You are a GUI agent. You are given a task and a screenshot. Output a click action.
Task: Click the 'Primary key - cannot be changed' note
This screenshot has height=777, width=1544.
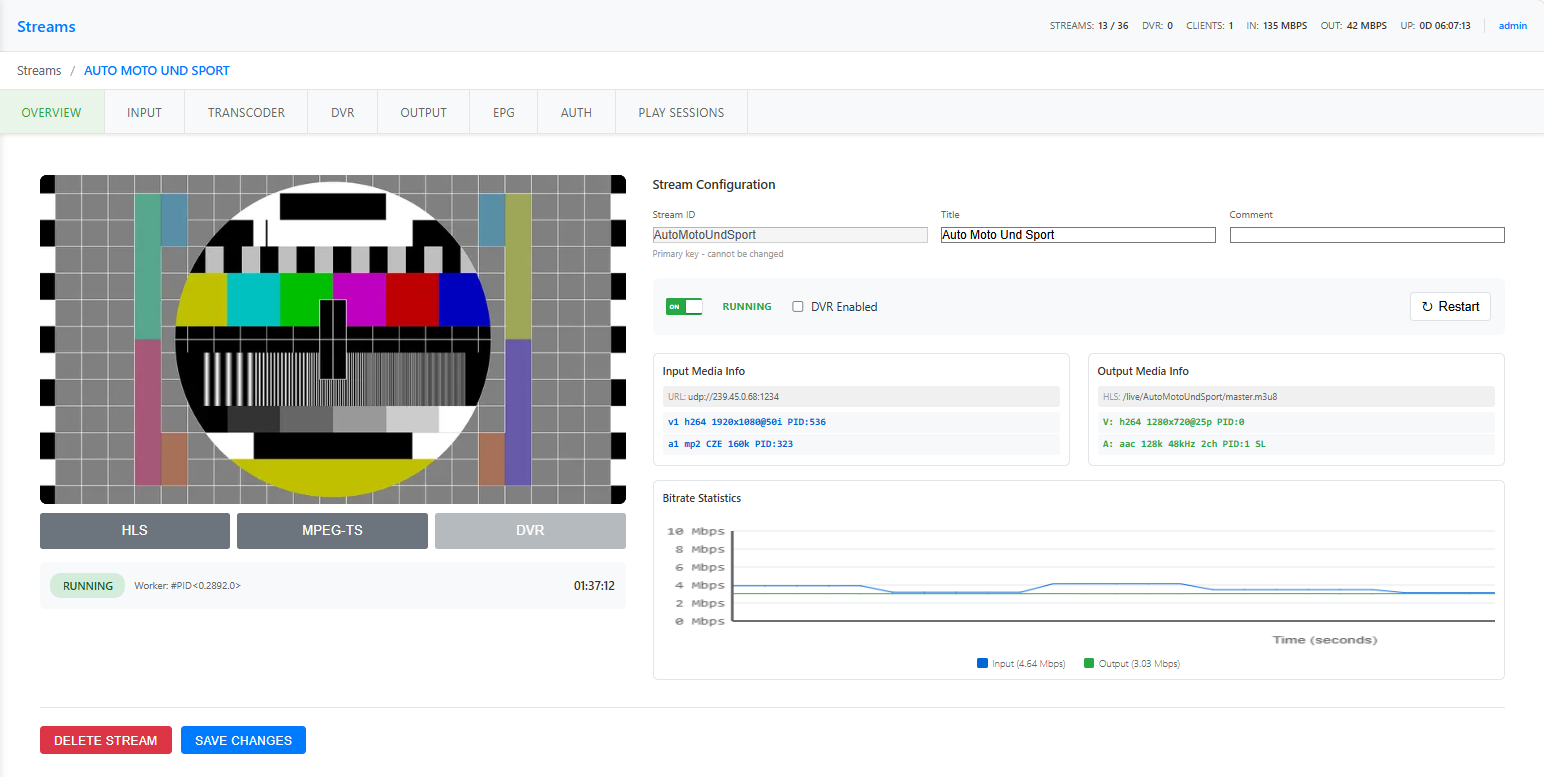(x=718, y=254)
